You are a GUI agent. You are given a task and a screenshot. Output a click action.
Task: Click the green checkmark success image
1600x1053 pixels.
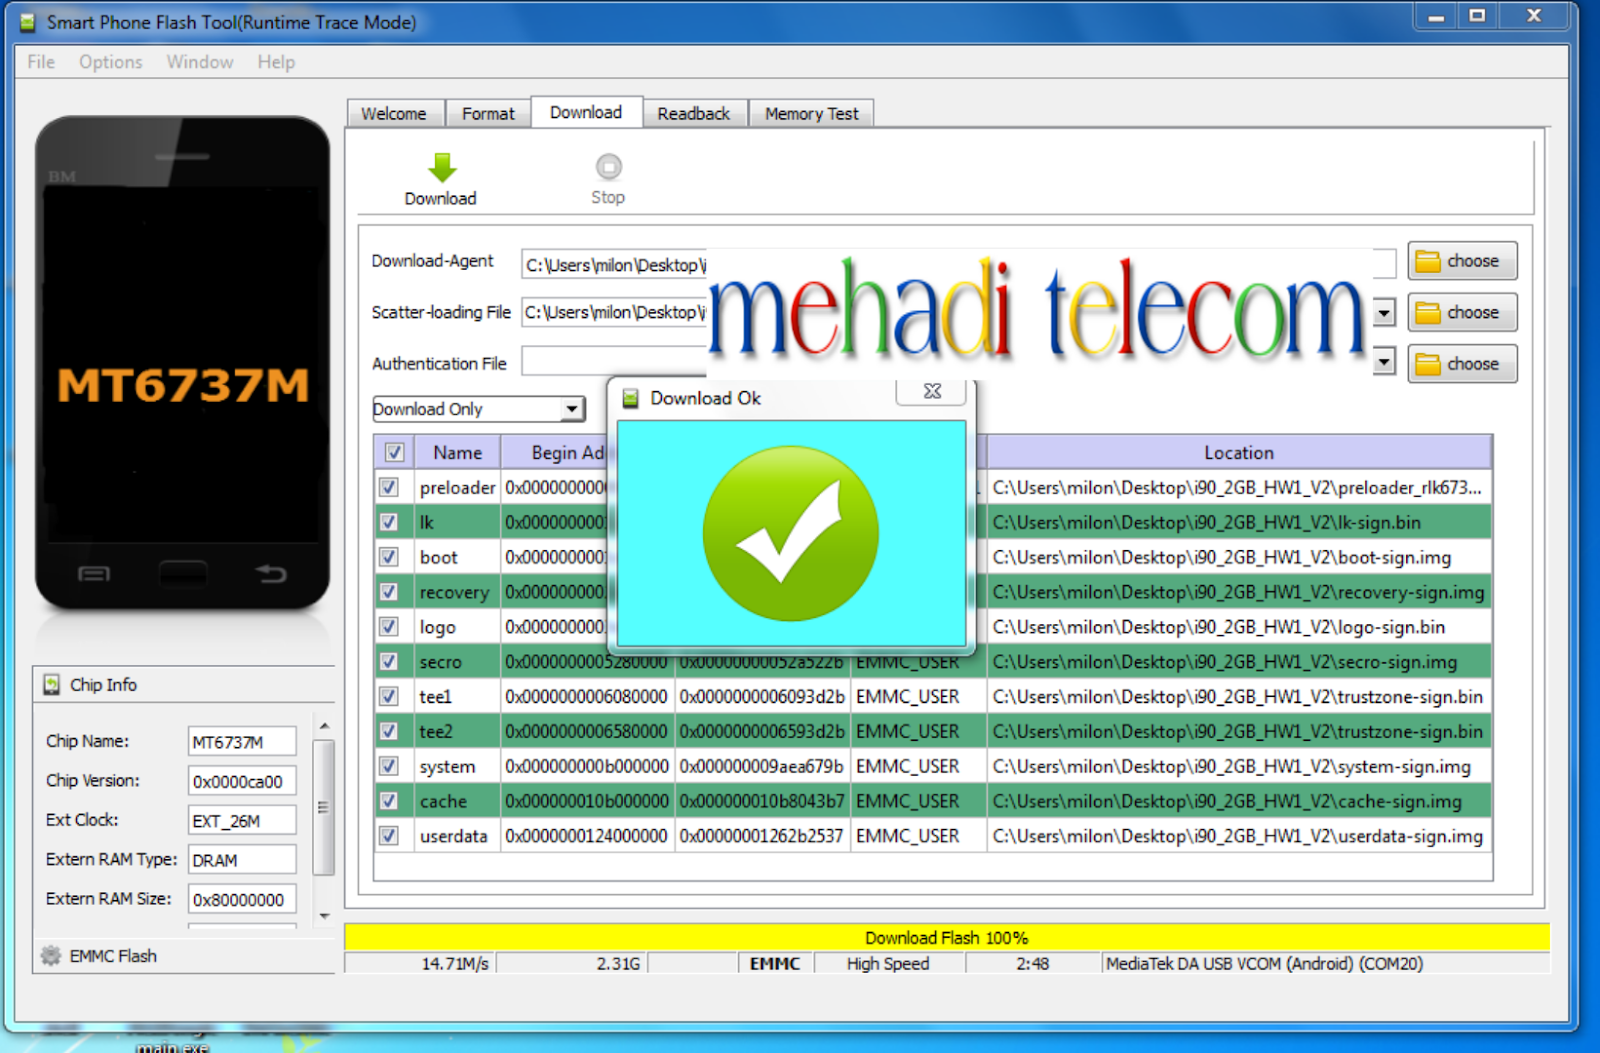click(x=791, y=533)
